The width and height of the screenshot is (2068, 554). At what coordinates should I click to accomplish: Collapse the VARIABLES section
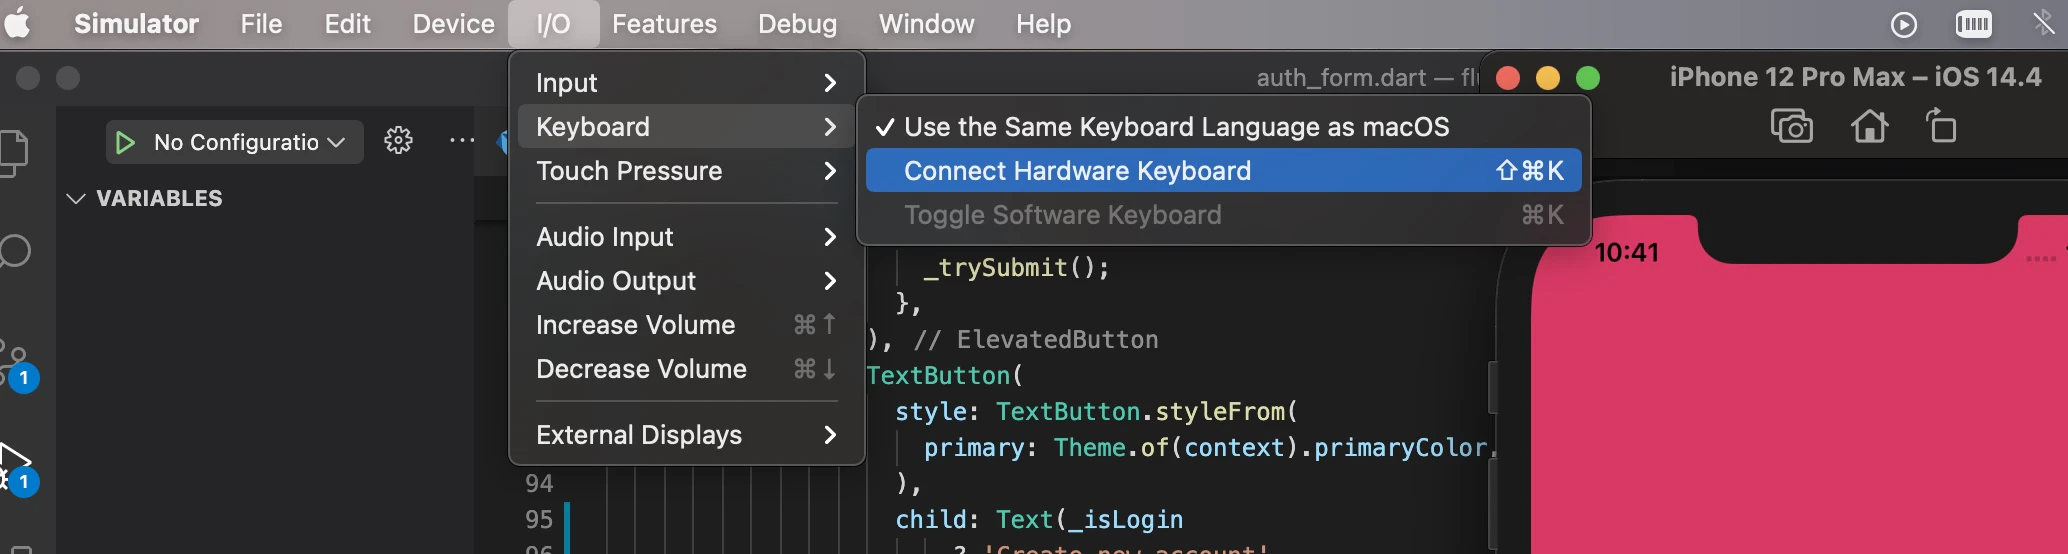pyautogui.click(x=145, y=198)
